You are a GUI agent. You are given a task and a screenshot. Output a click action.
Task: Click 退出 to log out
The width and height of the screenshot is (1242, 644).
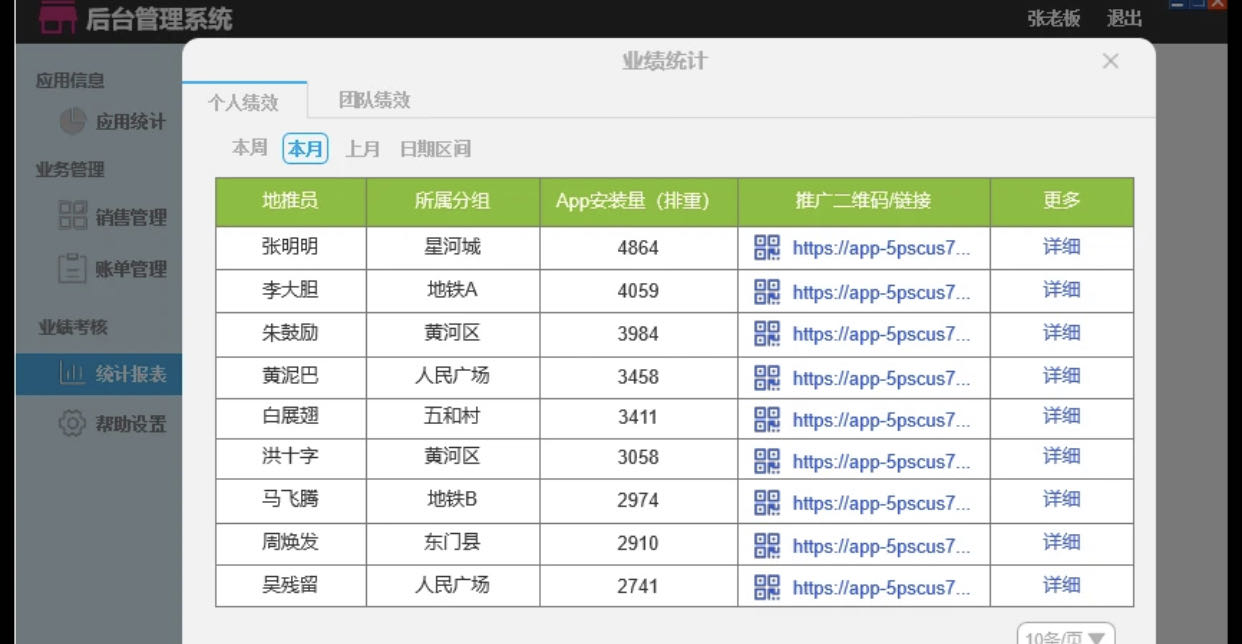(x=1124, y=18)
